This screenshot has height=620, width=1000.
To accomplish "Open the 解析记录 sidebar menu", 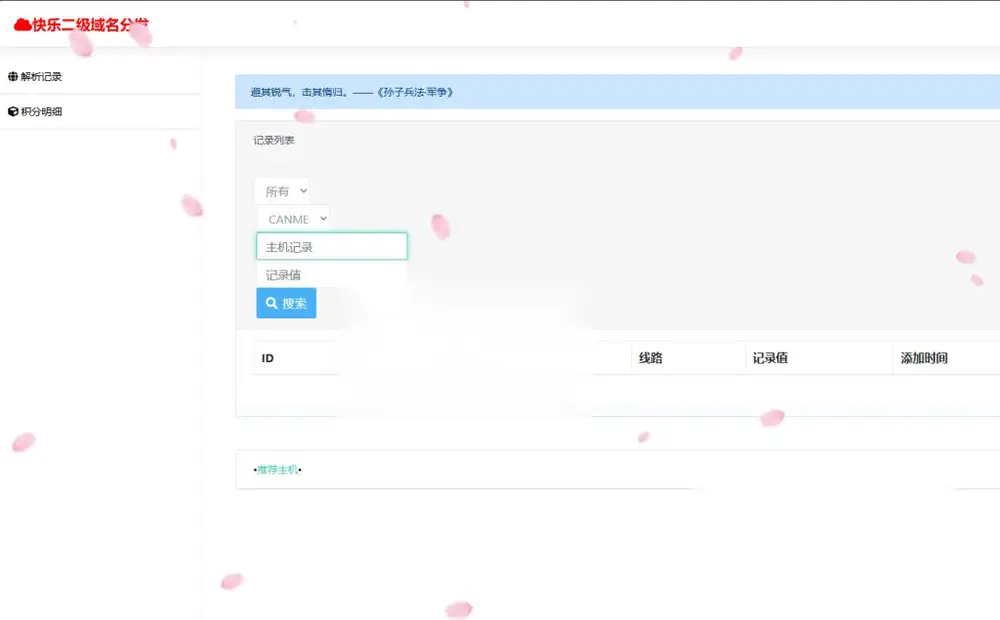I will coord(41,77).
